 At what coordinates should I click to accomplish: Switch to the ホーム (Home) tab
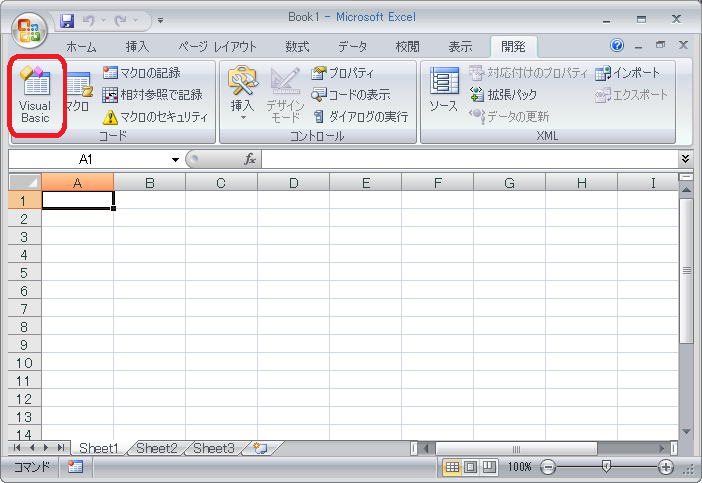(x=81, y=47)
